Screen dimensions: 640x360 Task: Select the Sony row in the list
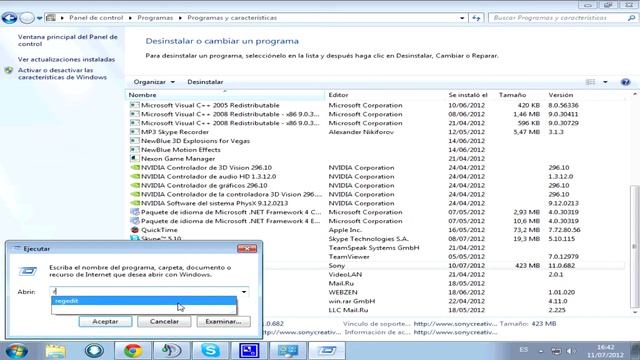point(443,265)
